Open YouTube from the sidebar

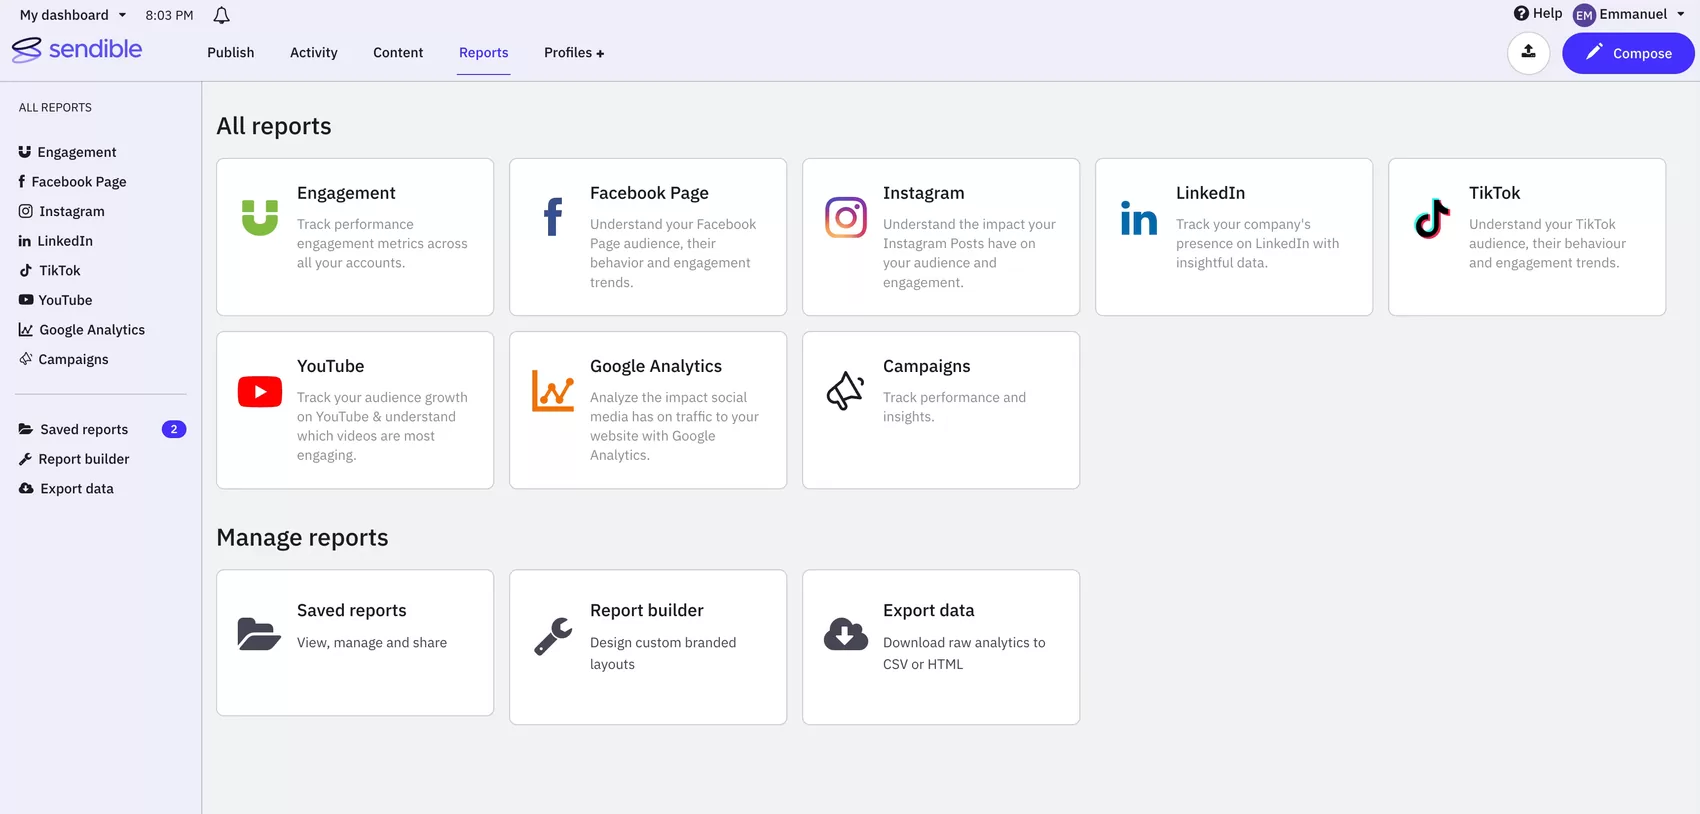(x=65, y=300)
